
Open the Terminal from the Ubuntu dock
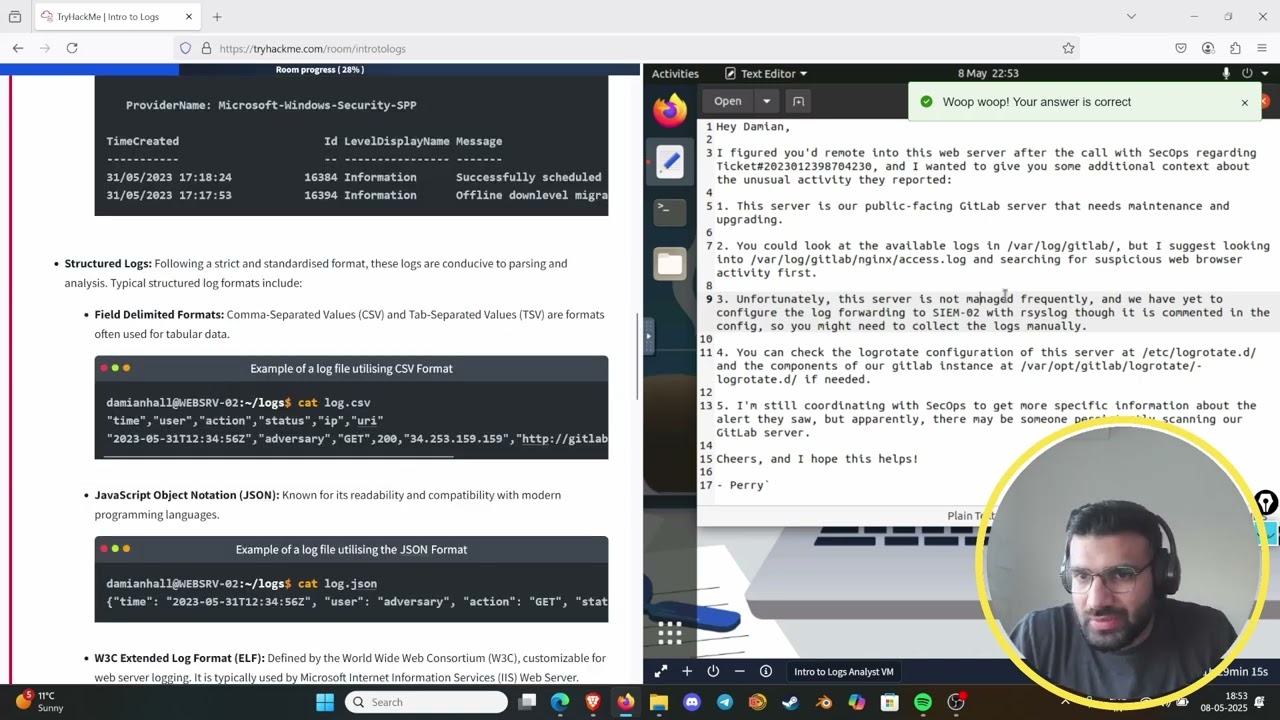[670, 211]
